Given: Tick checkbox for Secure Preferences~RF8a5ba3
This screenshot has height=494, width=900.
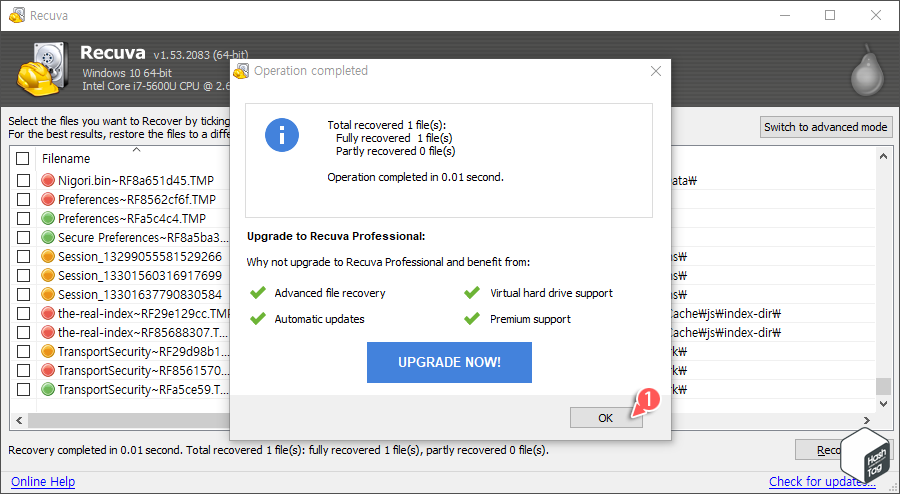Looking at the screenshot, I should coord(24,238).
